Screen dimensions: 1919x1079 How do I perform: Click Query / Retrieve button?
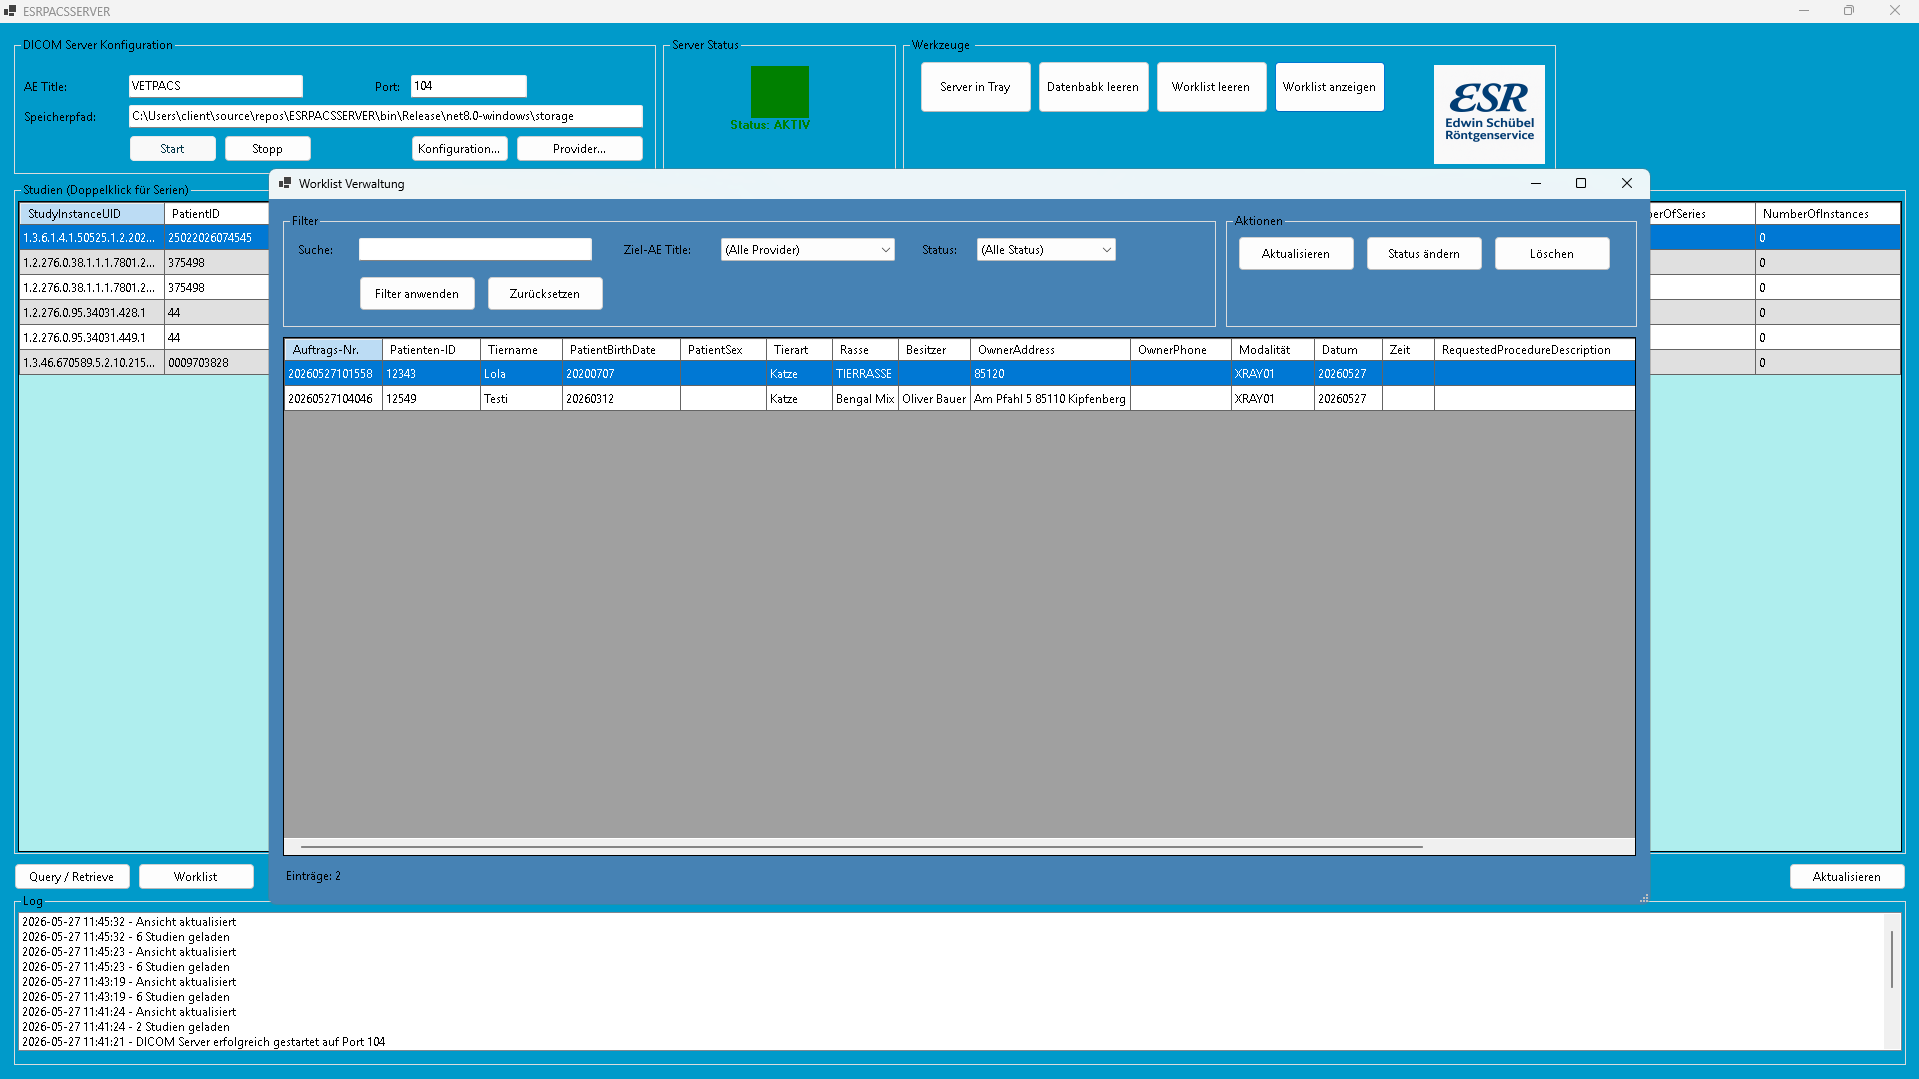coord(72,877)
